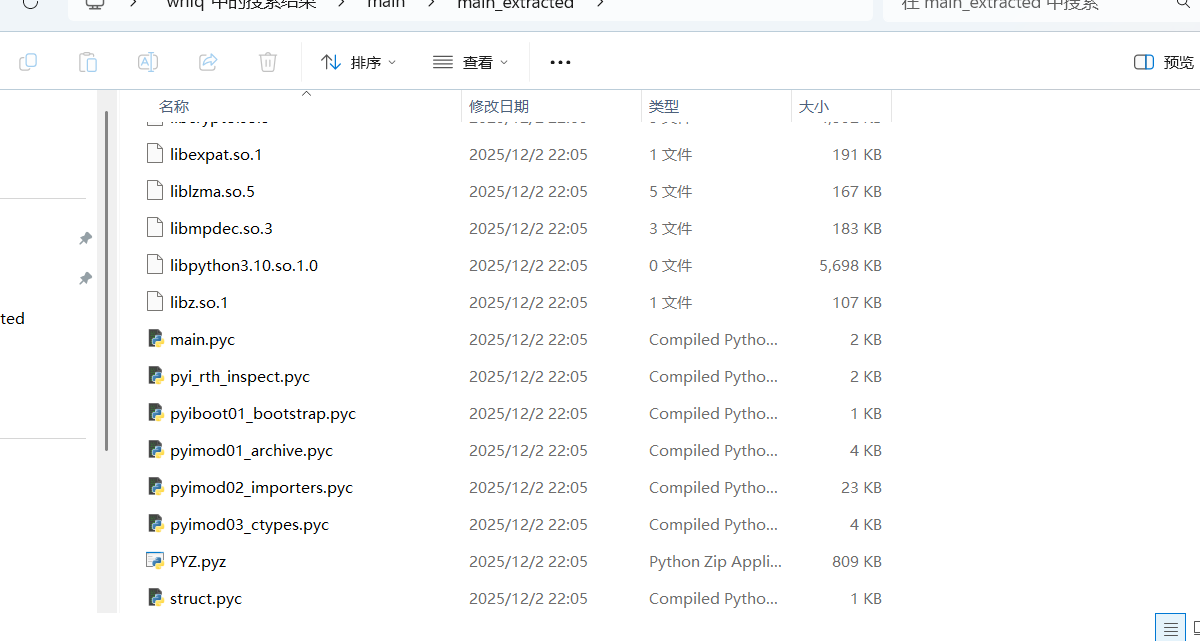Sort by Type (类型) column header
1200x641 pixels.
pos(664,106)
